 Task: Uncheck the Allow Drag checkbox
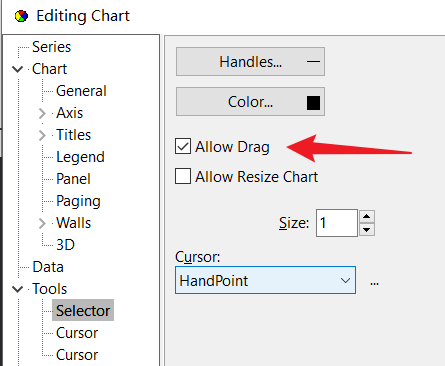click(183, 146)
